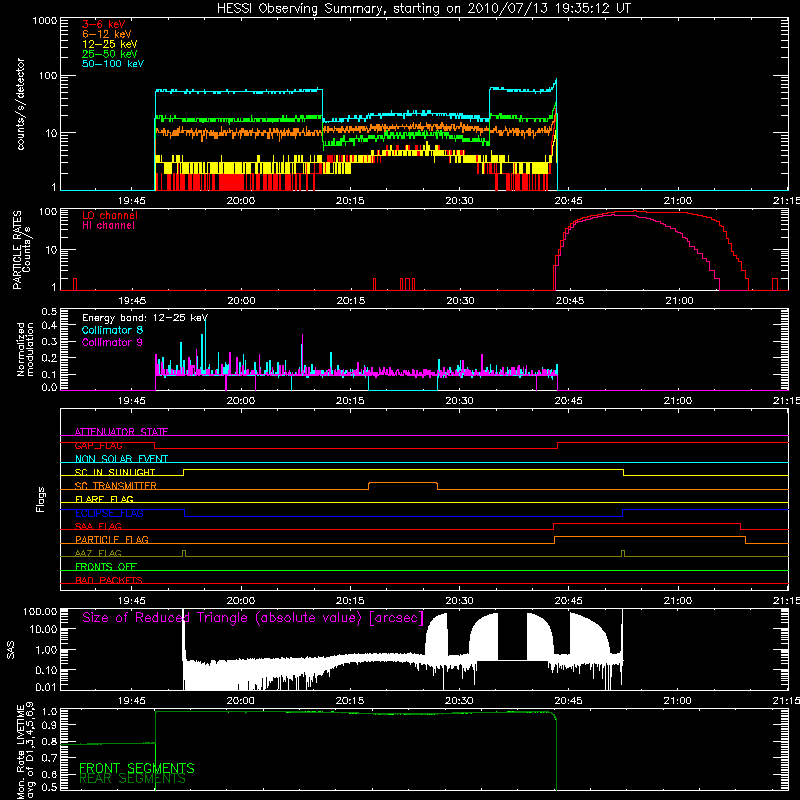Select the Collimator 8 legend entry

tap(112, 330)
